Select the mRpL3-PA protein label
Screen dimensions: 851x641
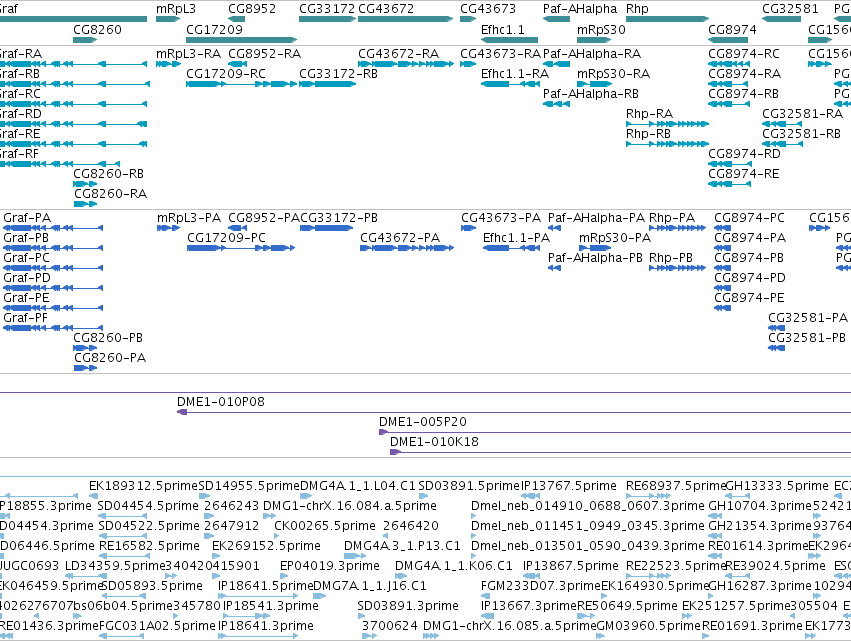pyautogui.click(x=189, y=218)
